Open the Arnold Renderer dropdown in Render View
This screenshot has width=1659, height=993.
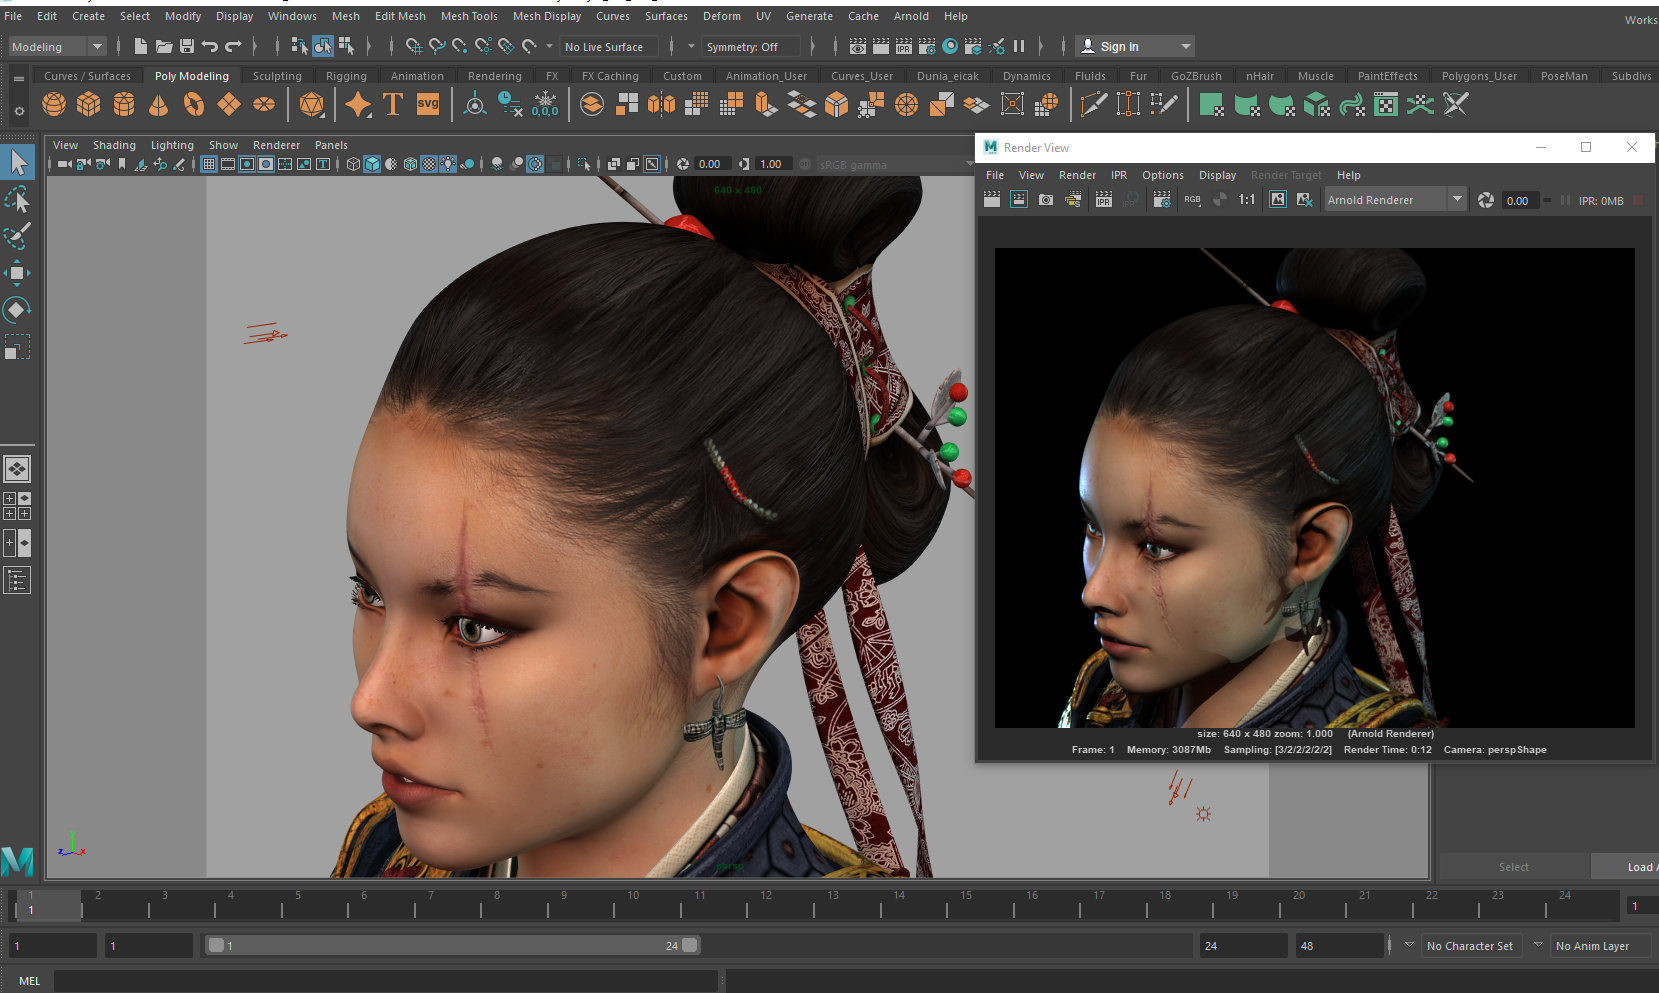(x=1457, y=199)
